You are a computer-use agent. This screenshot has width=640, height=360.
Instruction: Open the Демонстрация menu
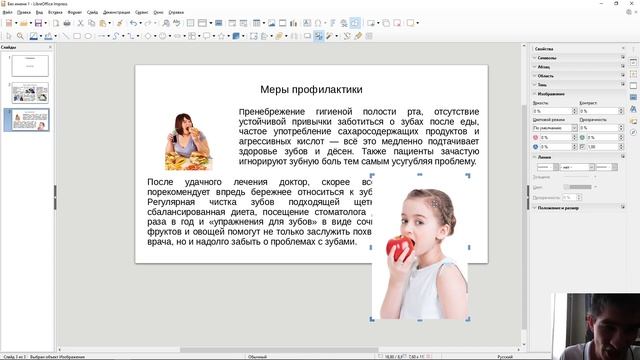tap(116, 13)
